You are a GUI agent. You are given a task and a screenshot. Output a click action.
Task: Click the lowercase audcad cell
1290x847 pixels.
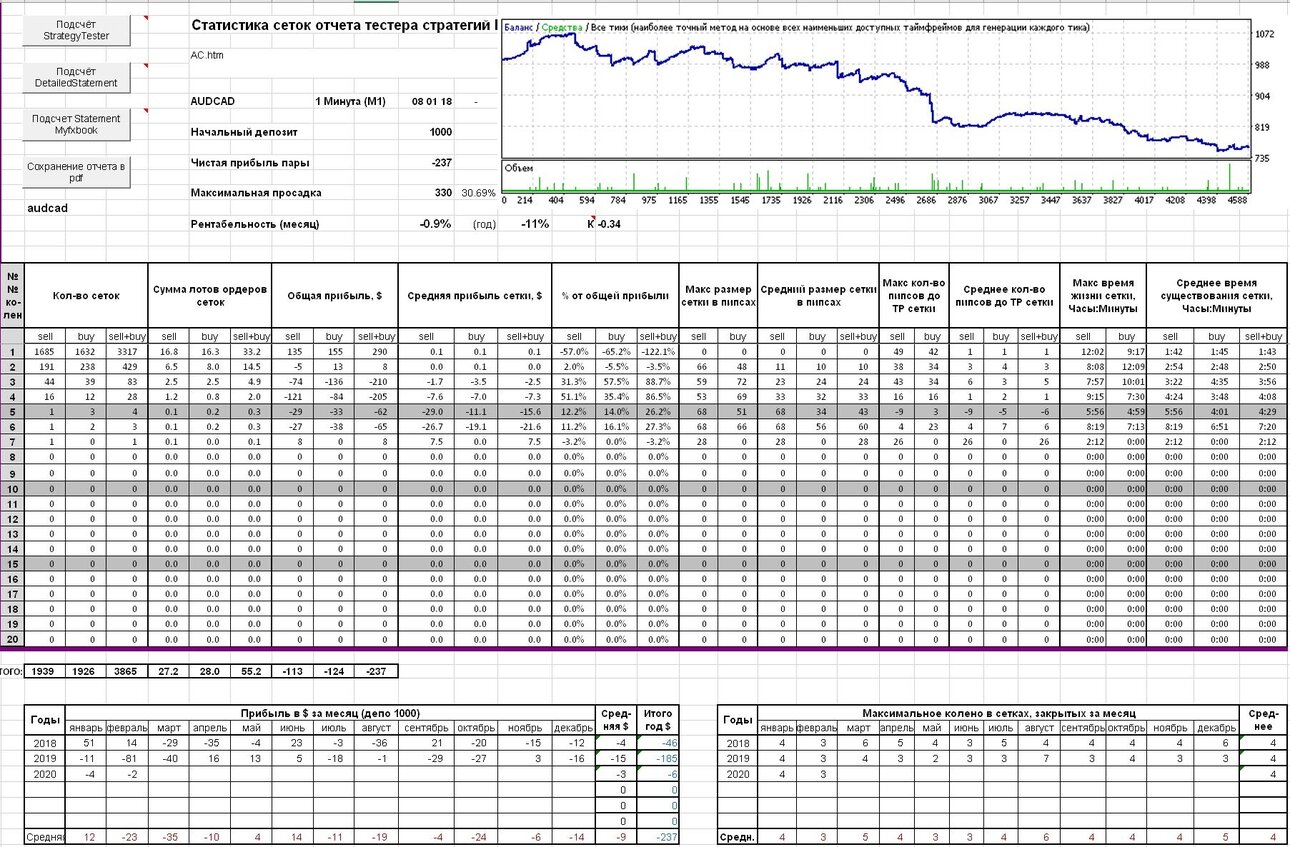(48, 208)
